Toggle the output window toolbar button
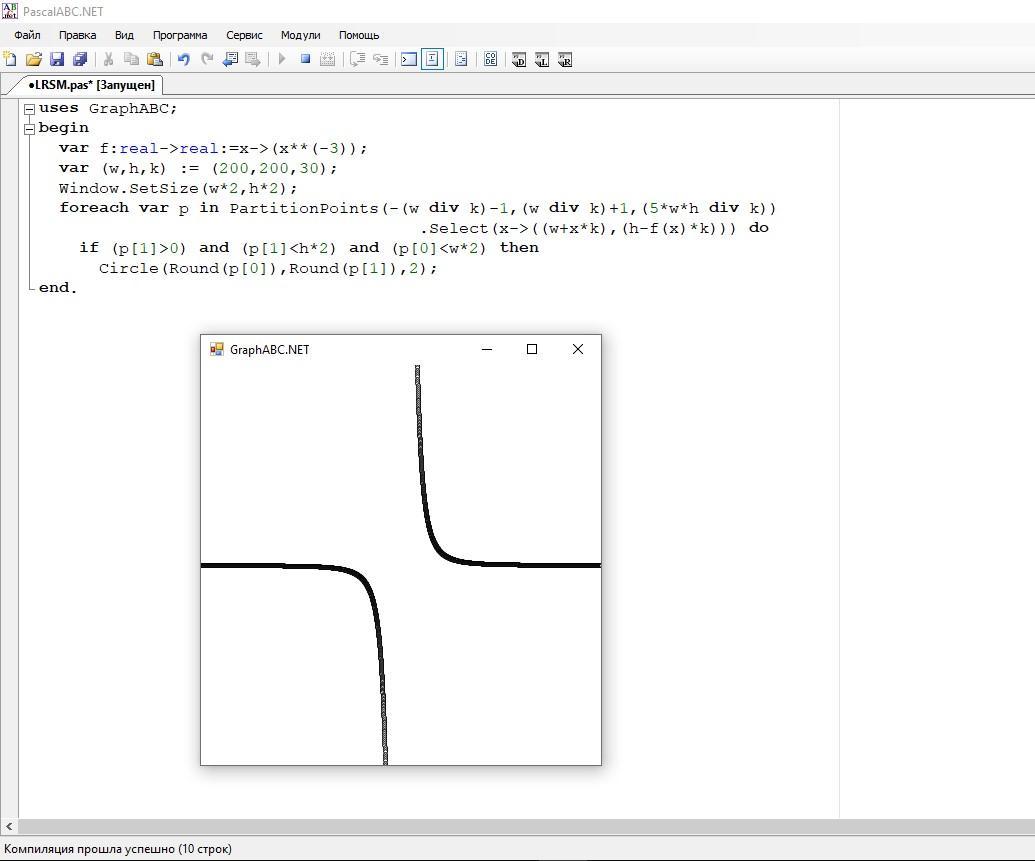 pos(409,60)
